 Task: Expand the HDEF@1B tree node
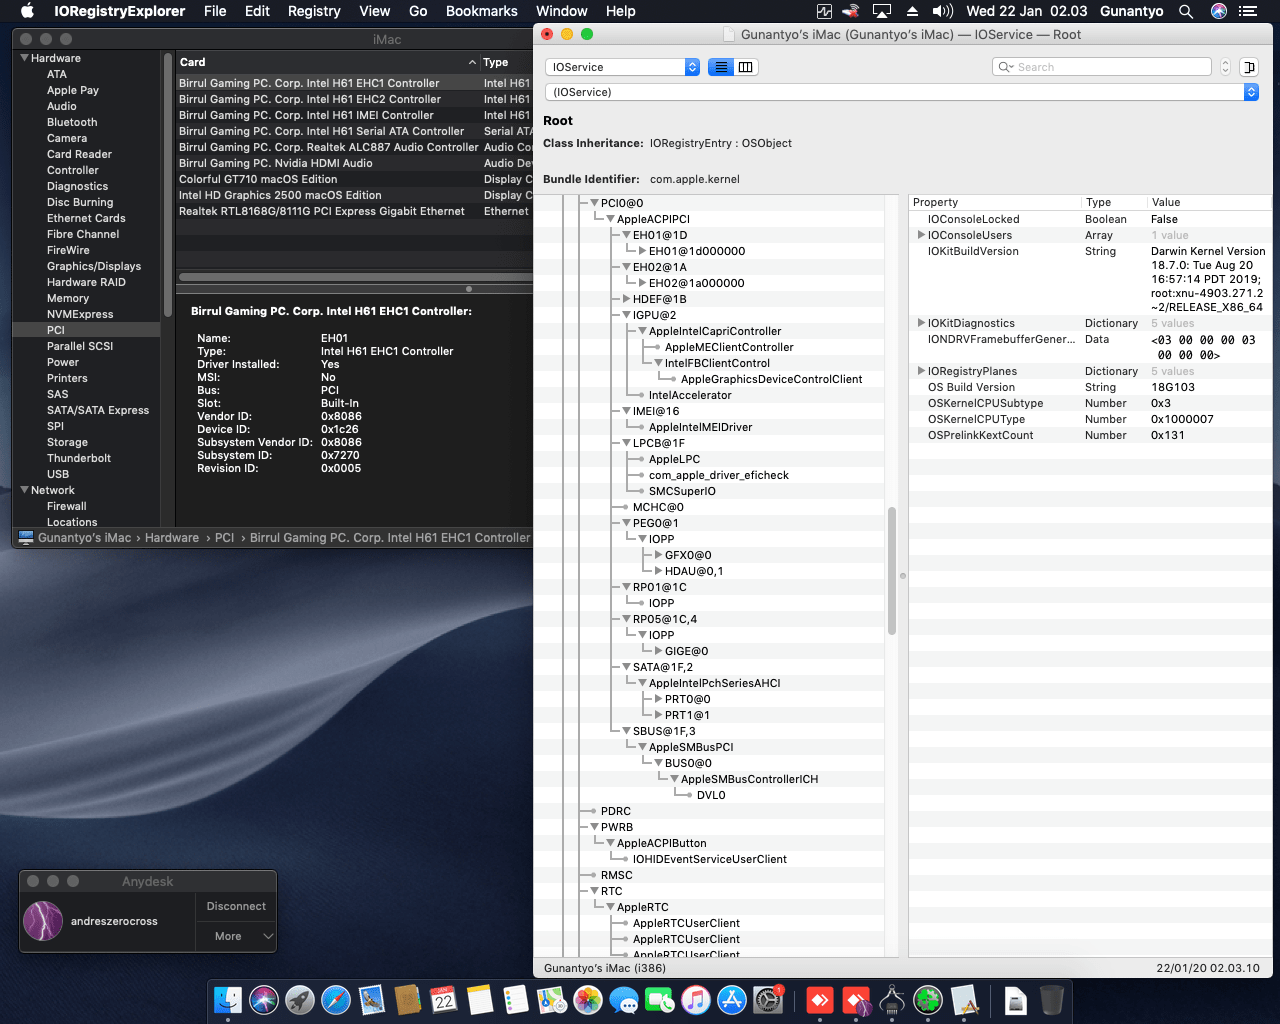pyautogui.click(x=626, y=299)
